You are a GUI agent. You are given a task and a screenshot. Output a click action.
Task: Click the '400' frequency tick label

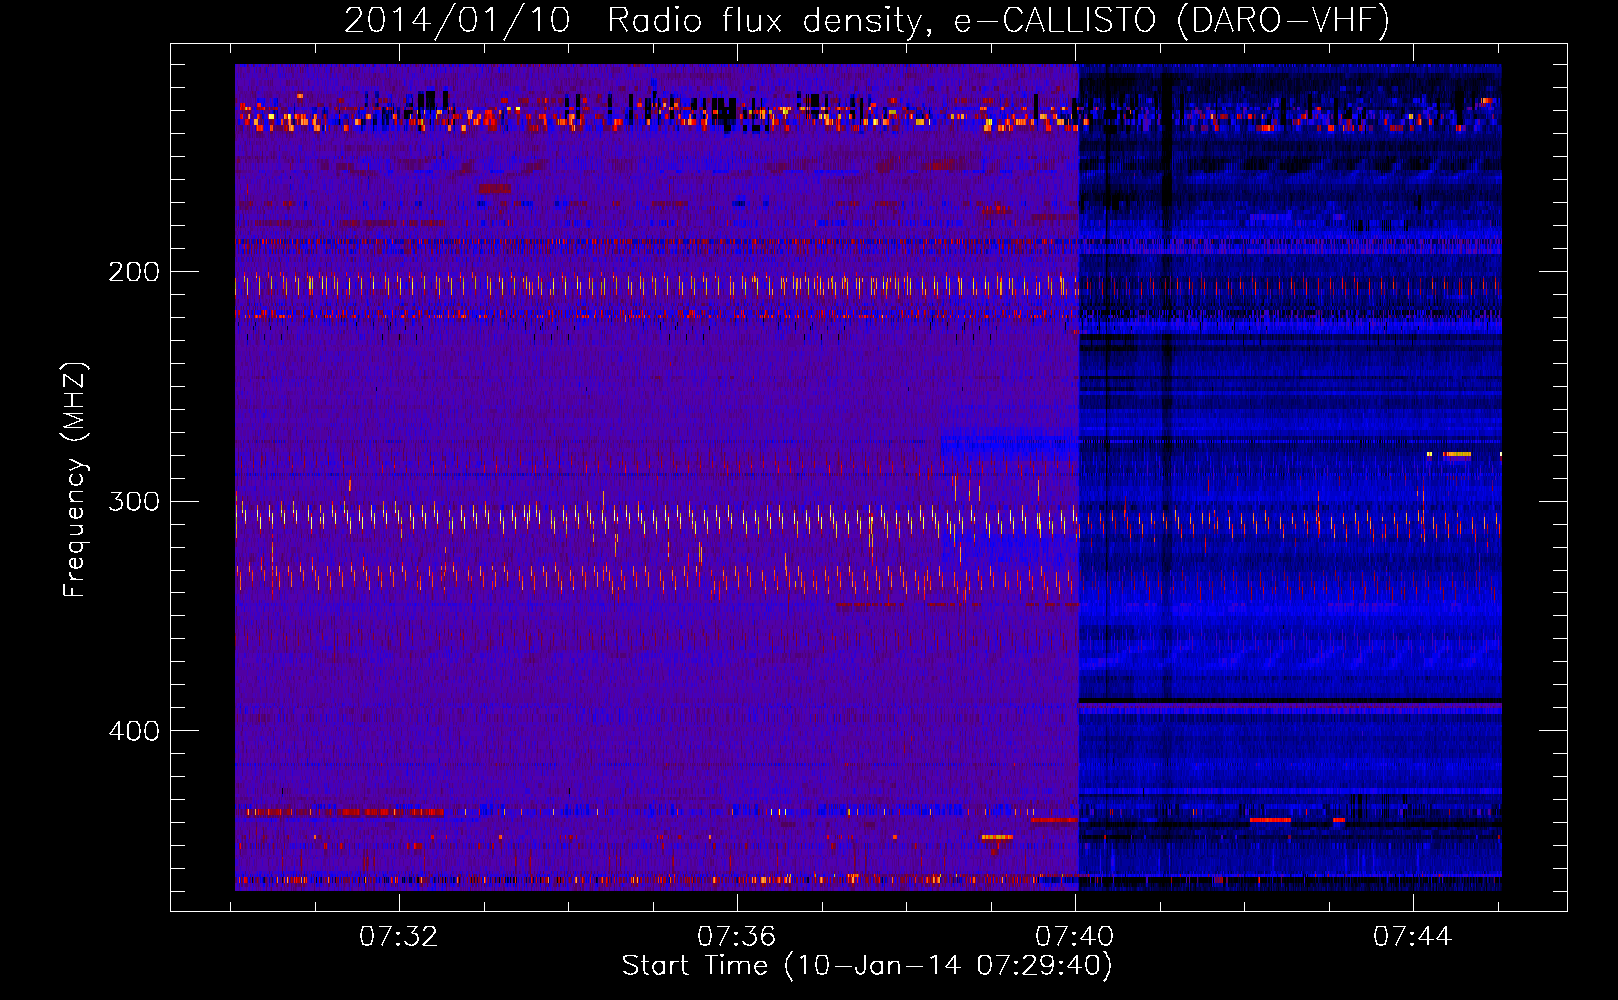pos(134,731)
